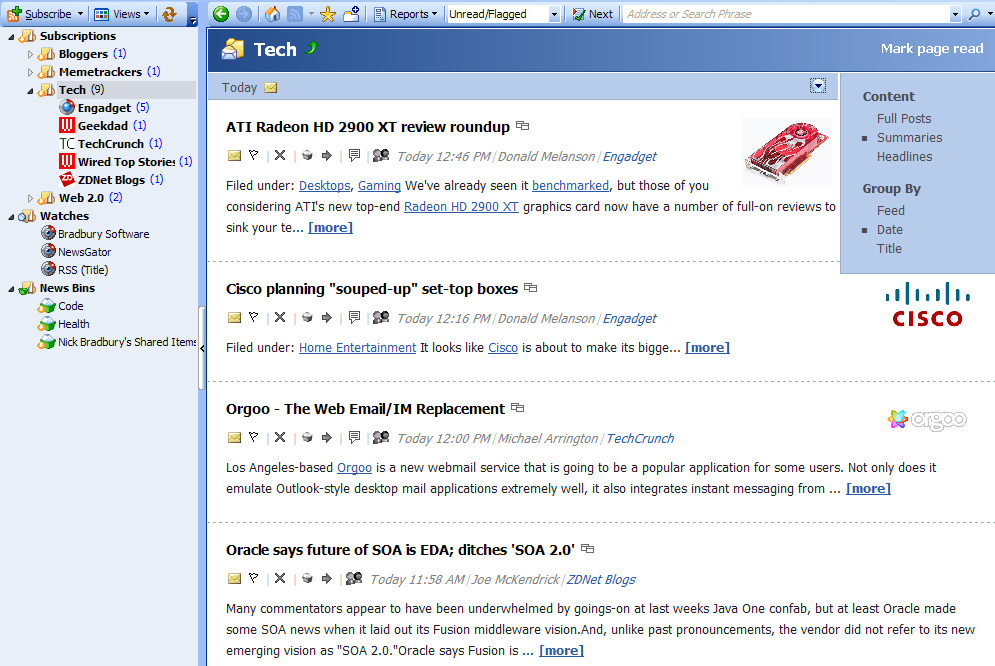Click the new-window icon beside the Oracle headline
The image size is (995, 666).
coord(588,549)
